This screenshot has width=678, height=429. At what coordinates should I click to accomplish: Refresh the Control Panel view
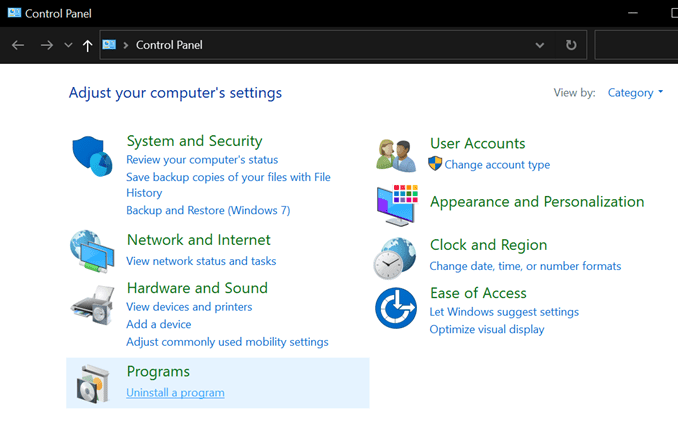pos(571,45)
